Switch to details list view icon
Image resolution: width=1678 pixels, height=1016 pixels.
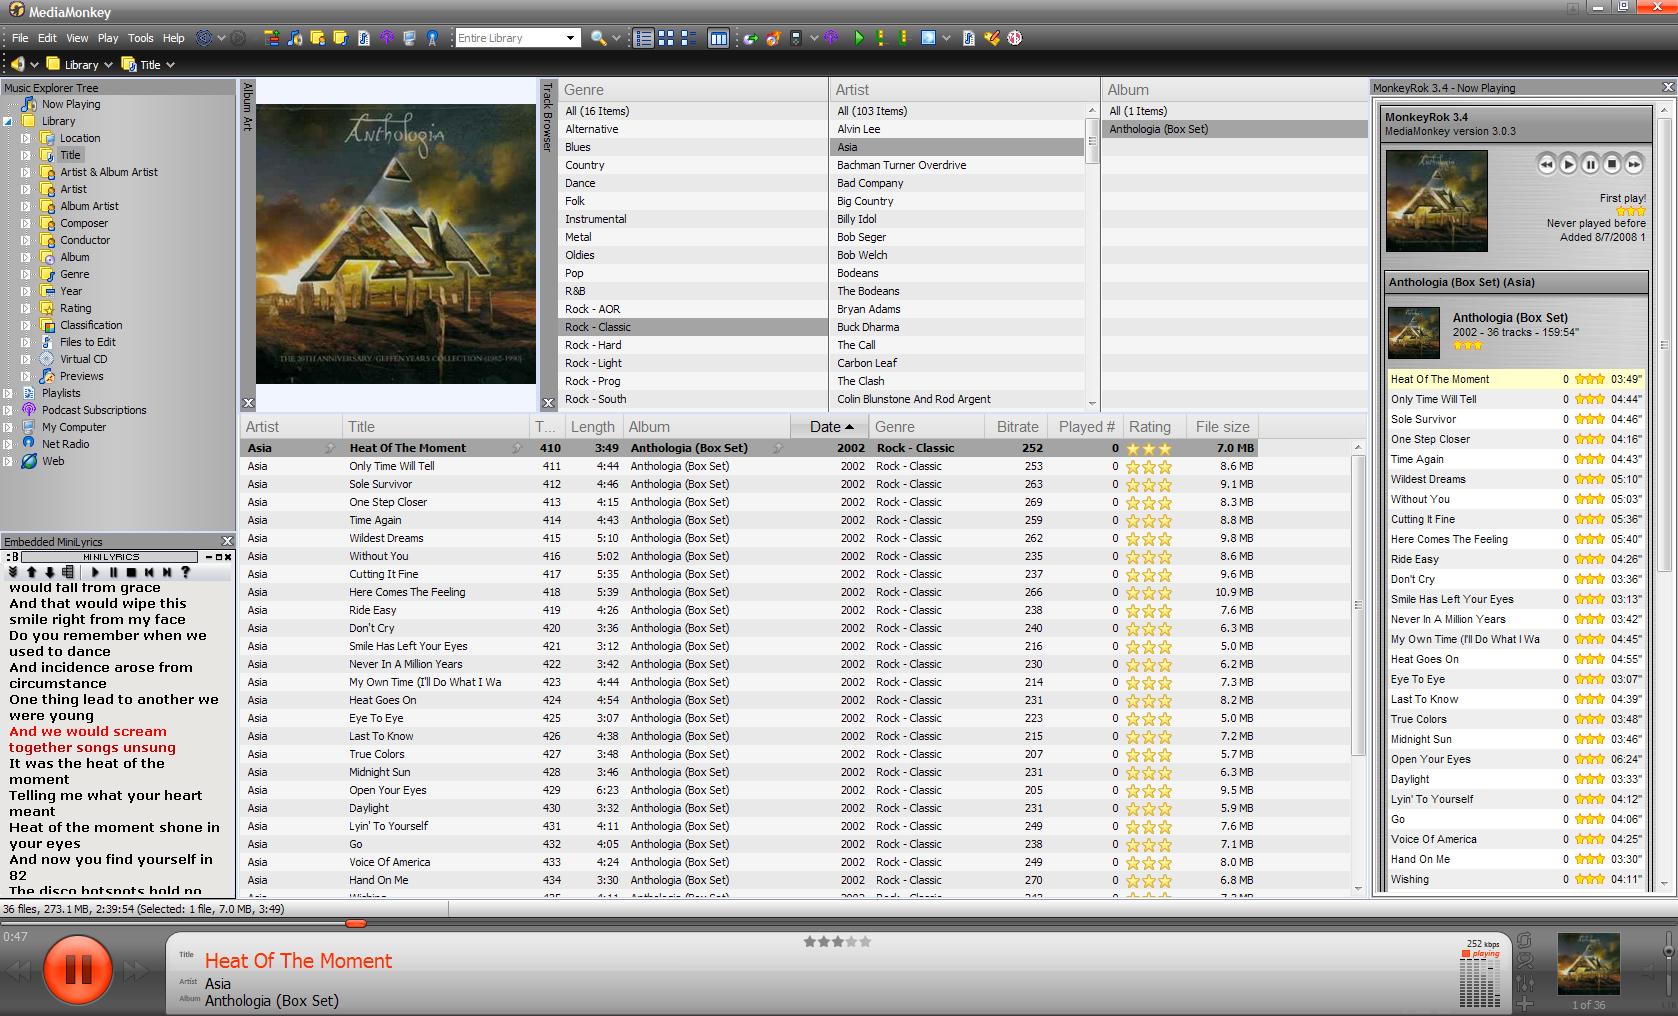click(x=644, y=38)
